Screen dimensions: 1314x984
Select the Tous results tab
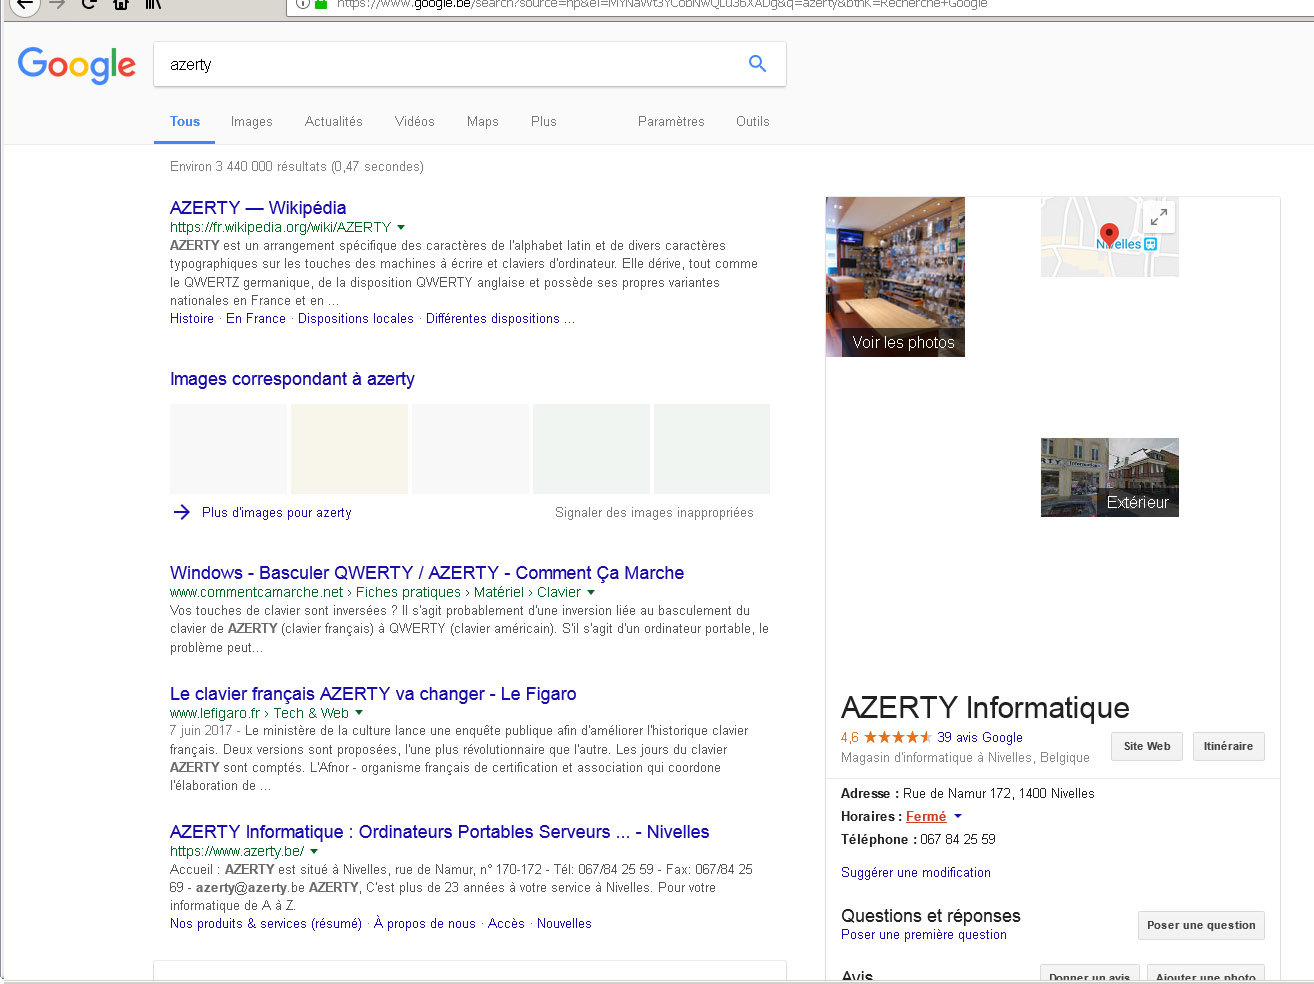click(x=185, y=122)
